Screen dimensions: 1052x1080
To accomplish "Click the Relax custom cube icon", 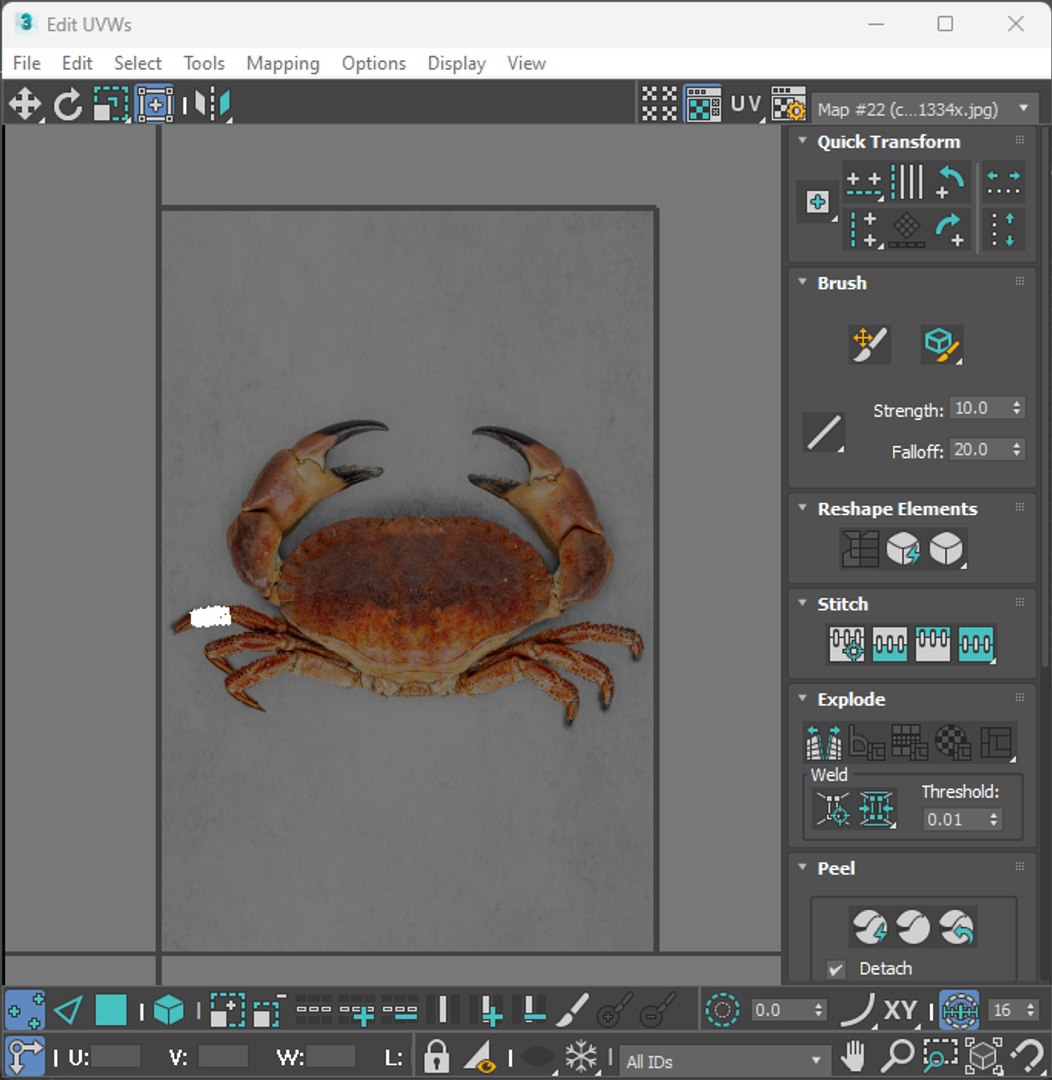I will [x=947, y=548].
